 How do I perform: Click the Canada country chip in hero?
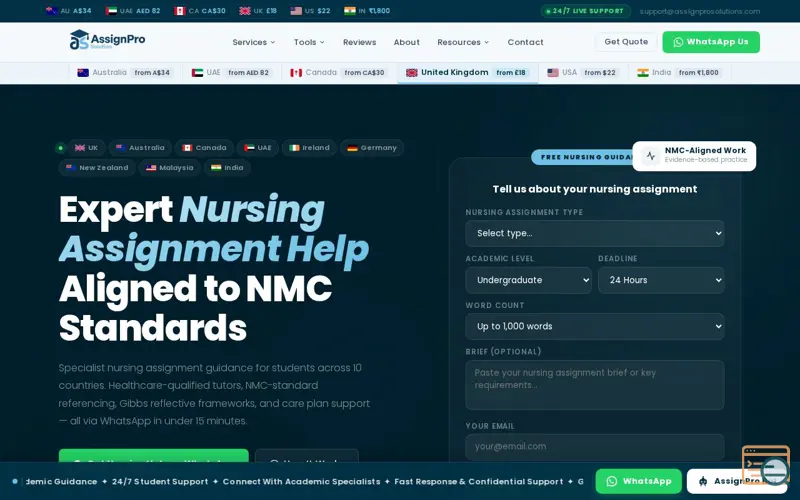click(204, 148)
